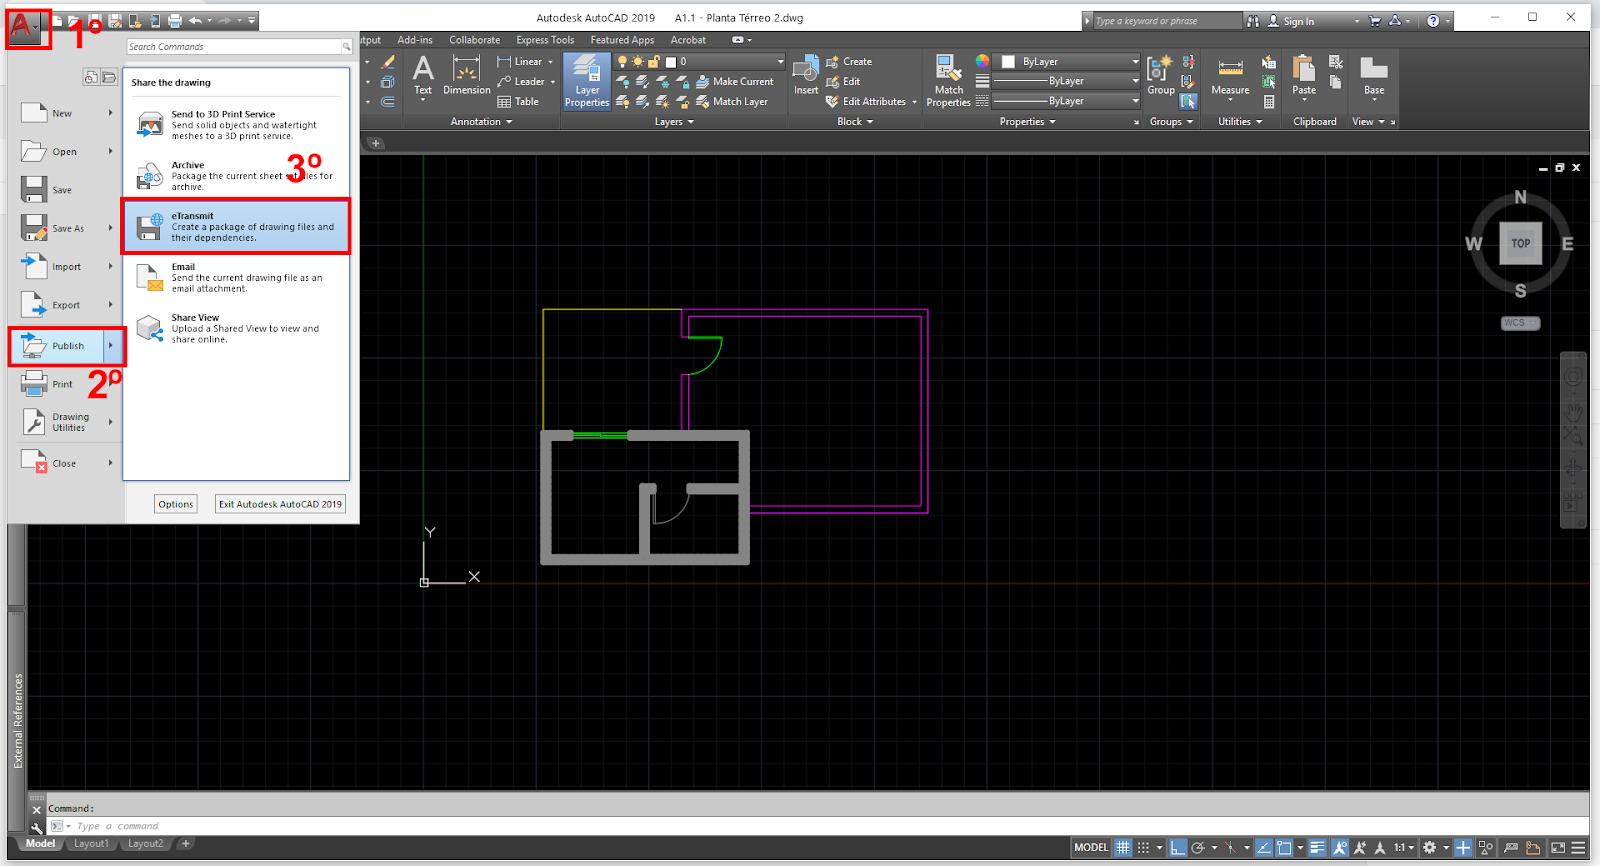
Task: Toggle polar tracking in status bar
Action: pos(1197,847)
